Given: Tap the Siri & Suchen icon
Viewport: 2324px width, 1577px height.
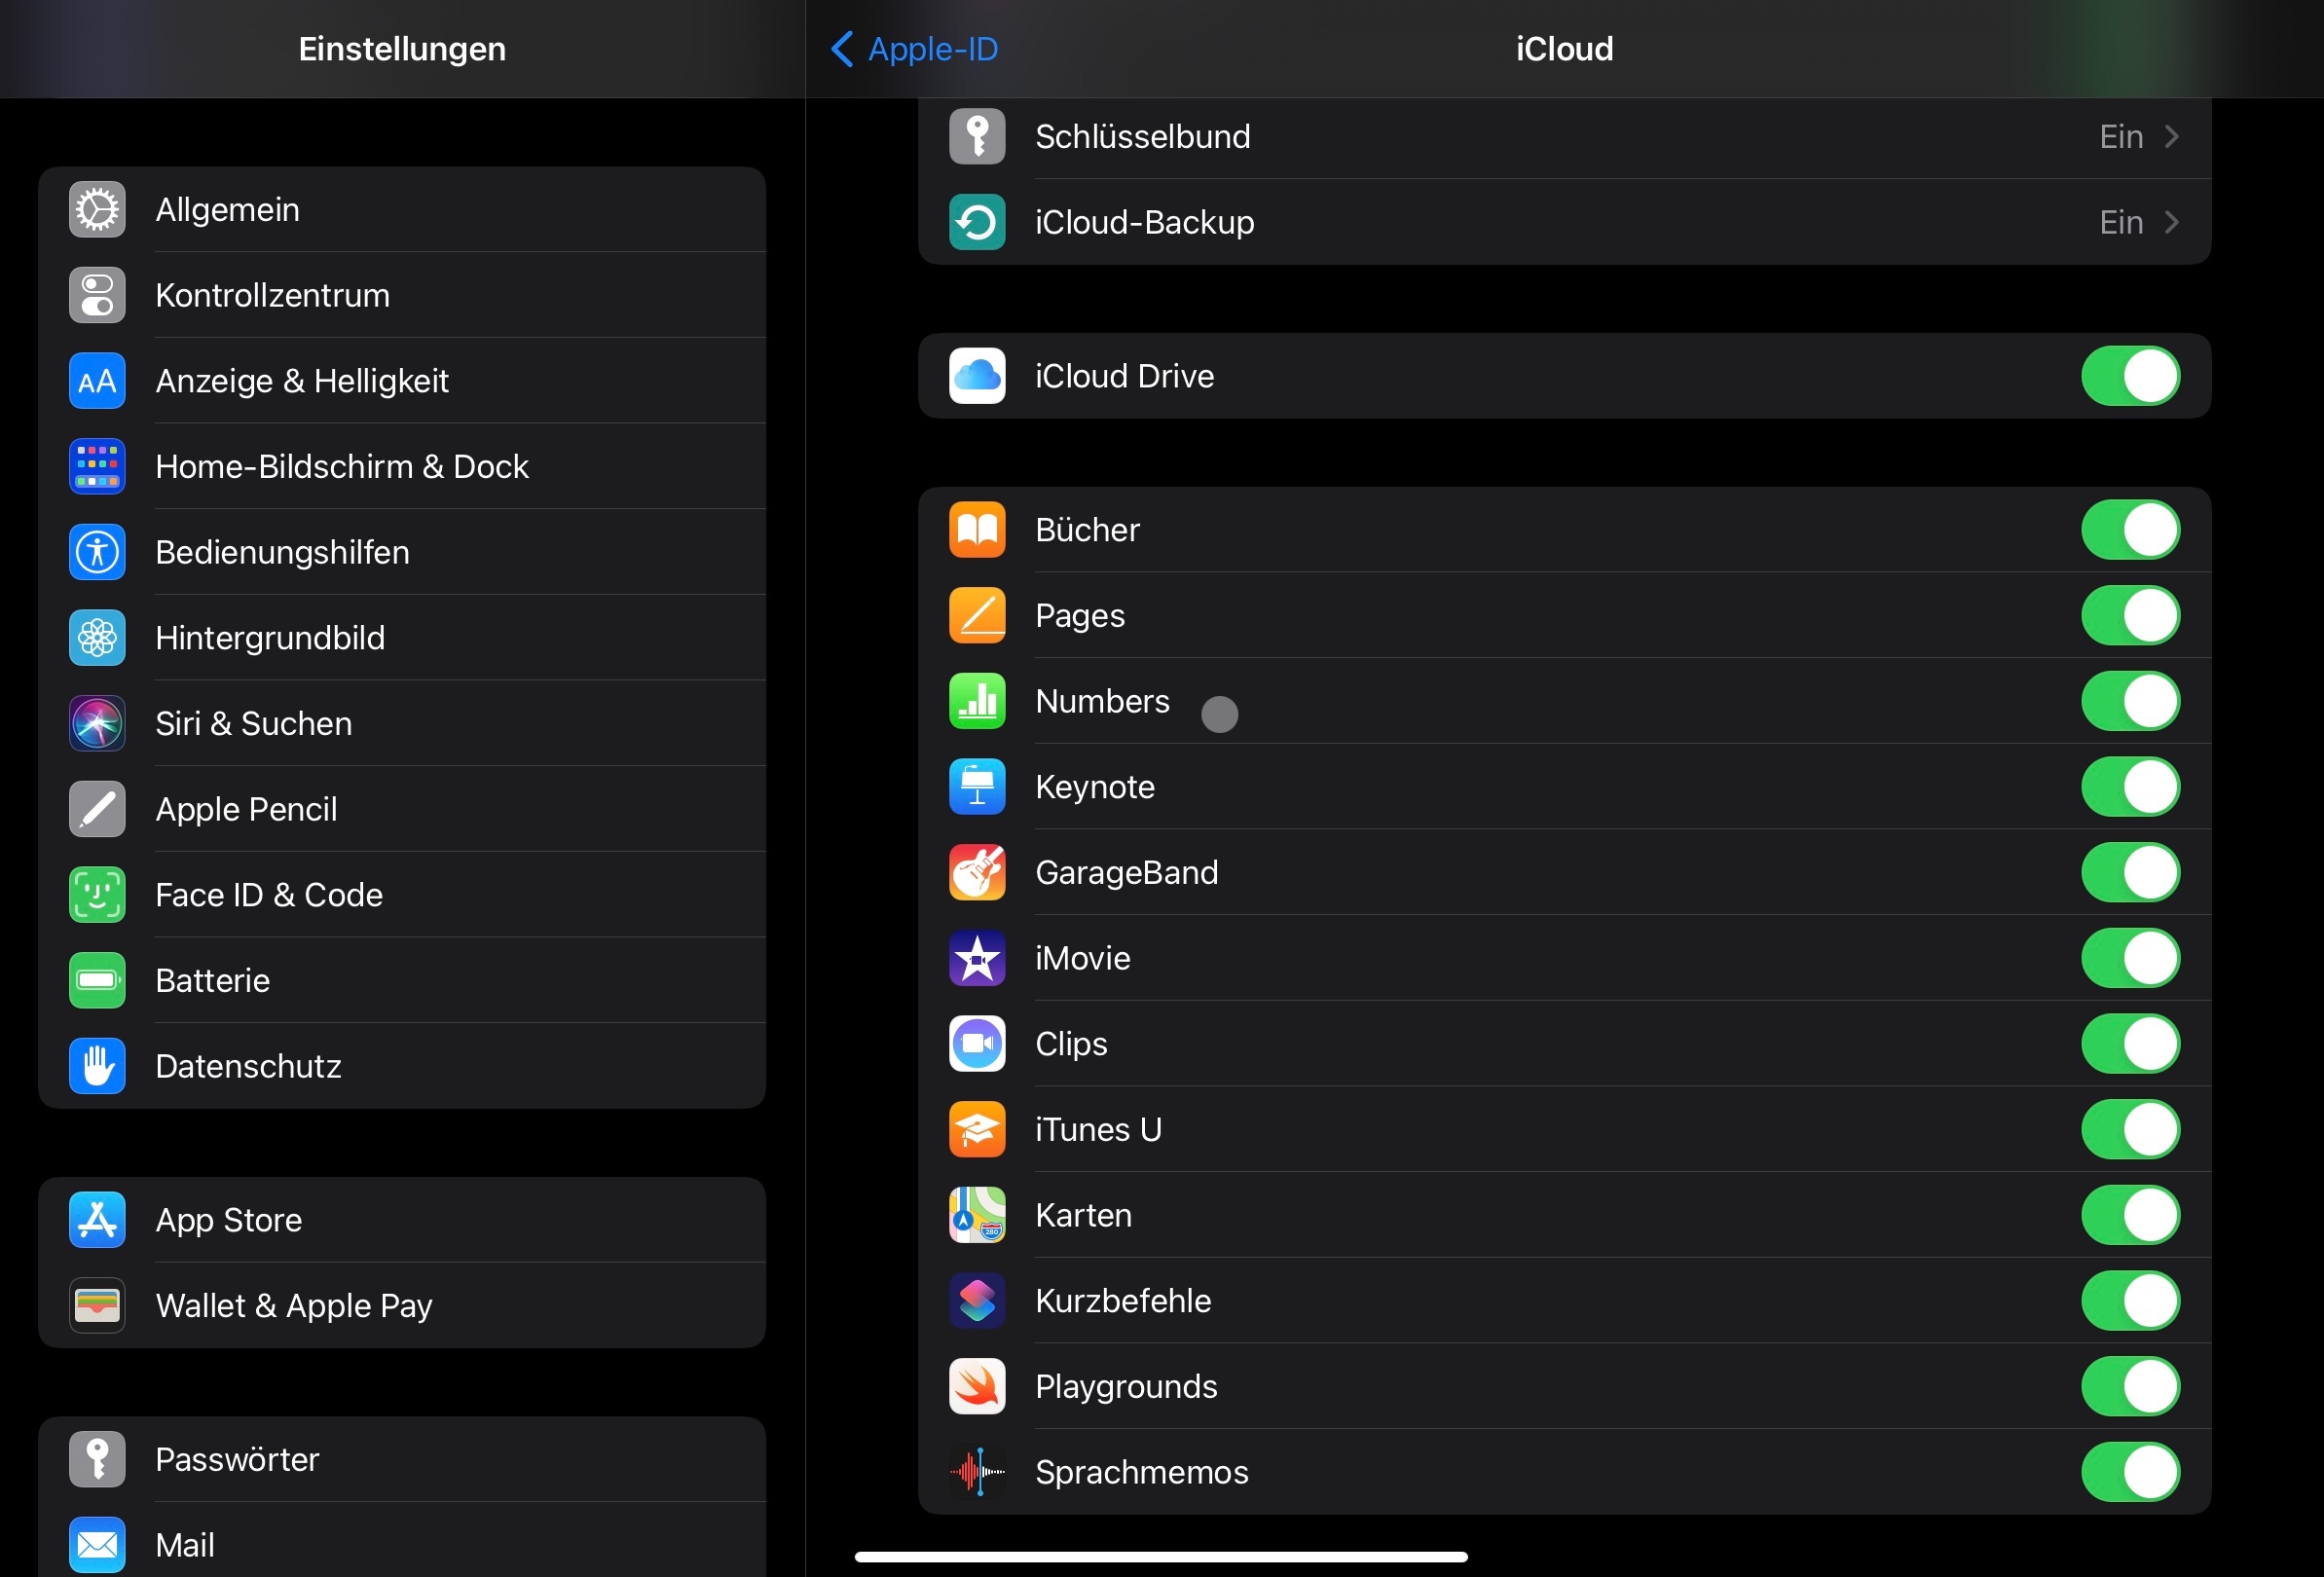Looking at the screenshot, I should 97,723.
